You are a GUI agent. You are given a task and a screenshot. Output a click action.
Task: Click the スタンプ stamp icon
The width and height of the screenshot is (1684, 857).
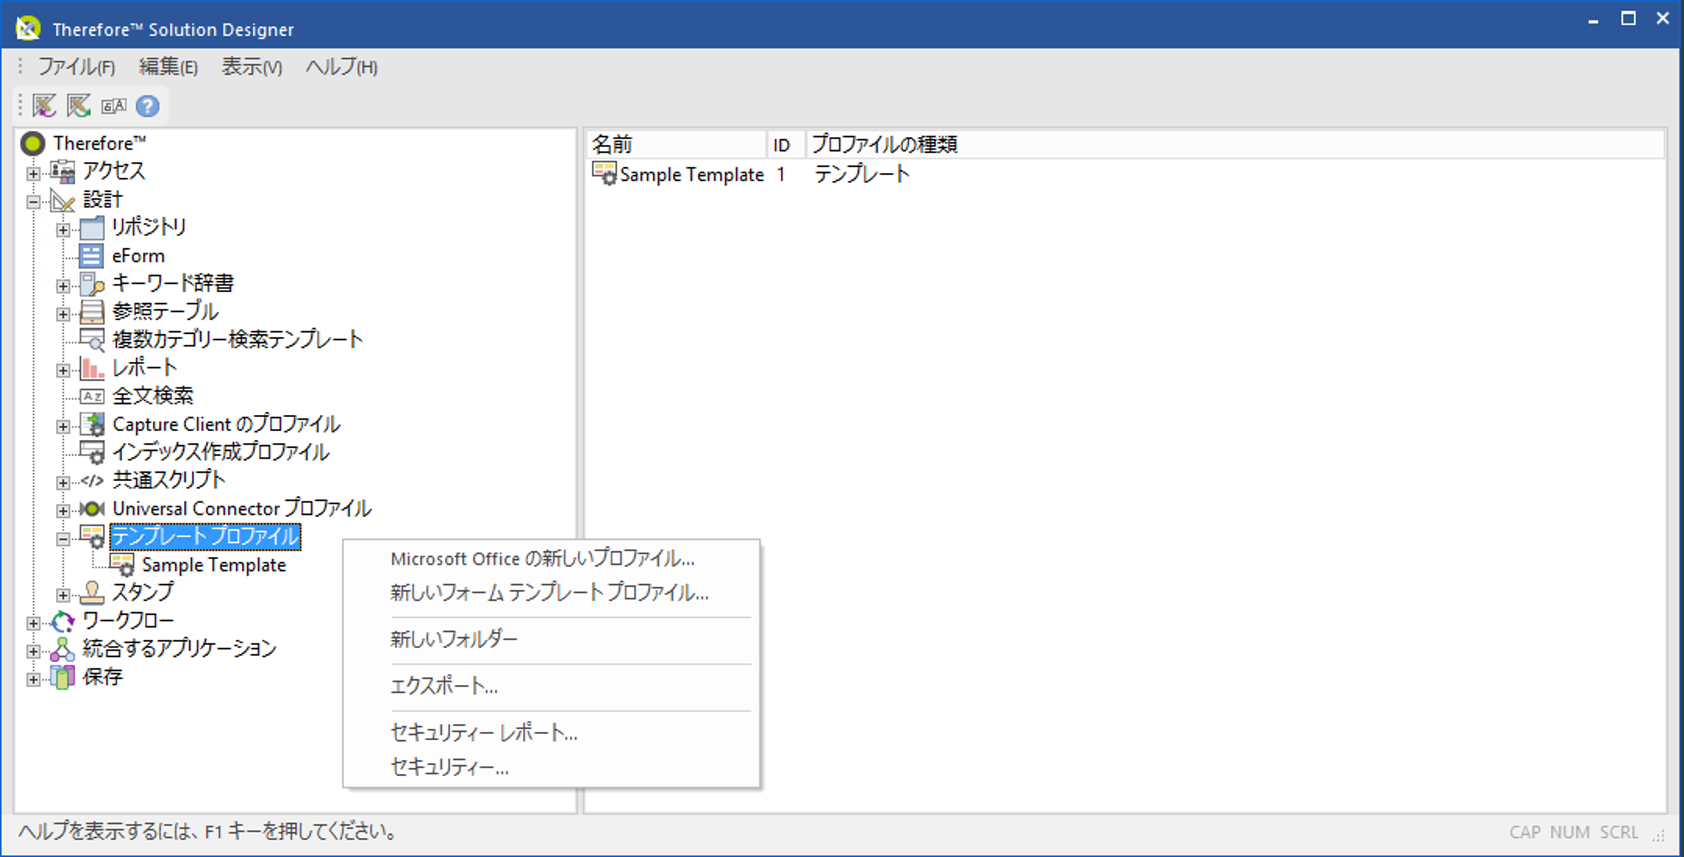[x=92, y=593]
